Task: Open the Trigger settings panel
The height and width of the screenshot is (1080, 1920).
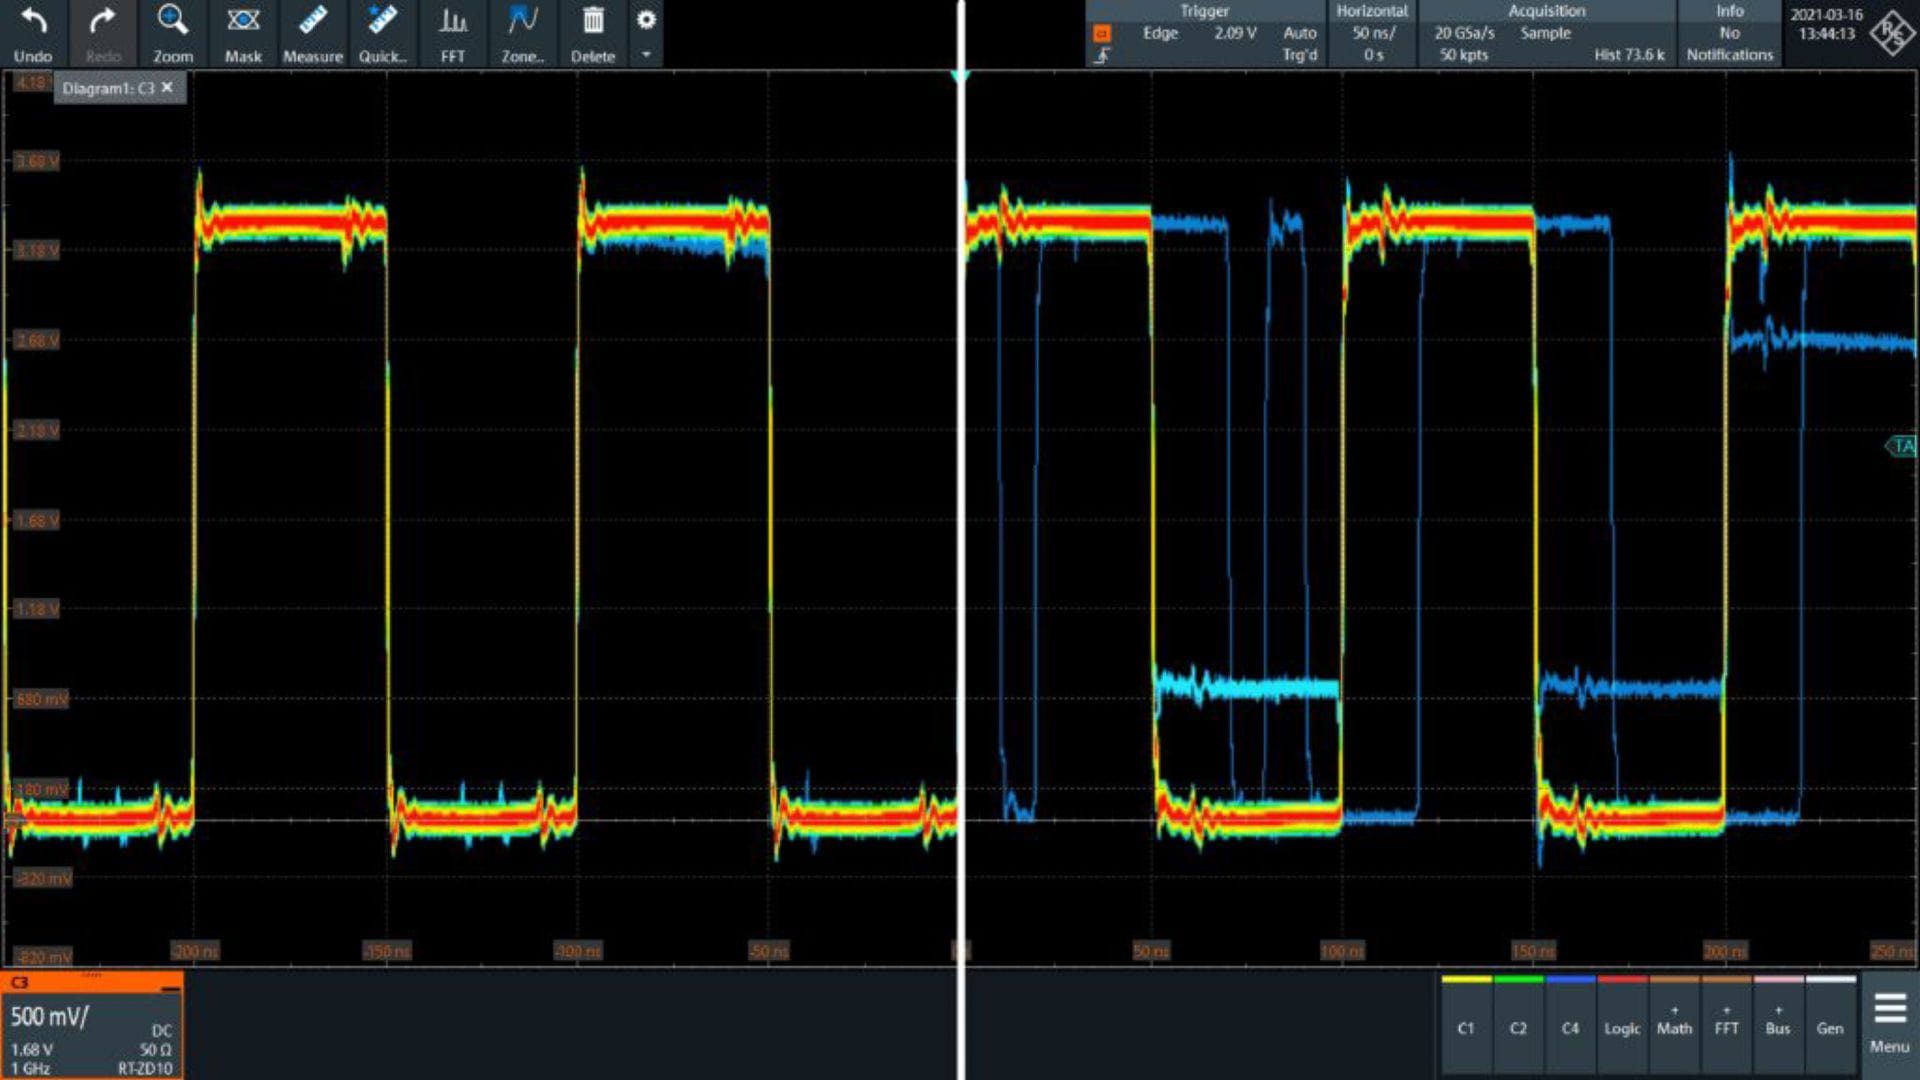Action: pyautogui.click(x=1204, y=33)
